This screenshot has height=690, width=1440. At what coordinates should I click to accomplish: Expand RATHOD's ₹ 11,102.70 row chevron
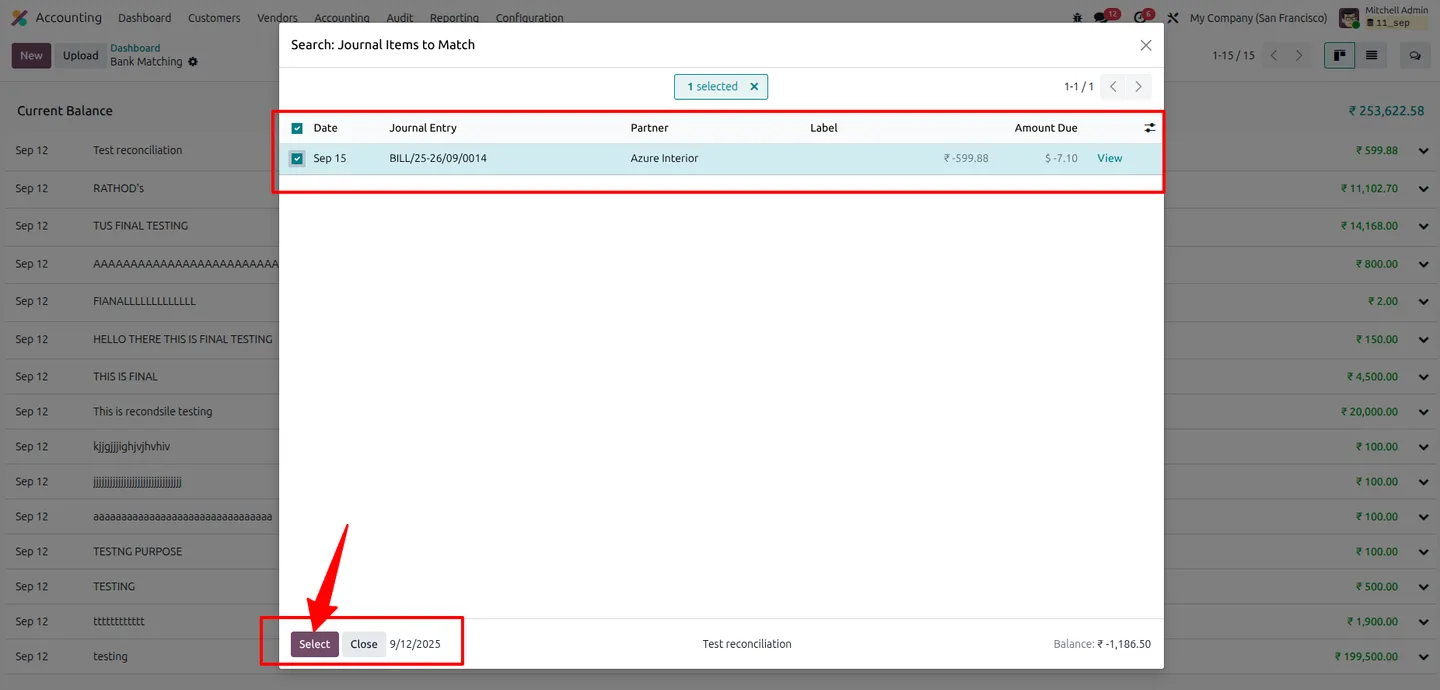[x=1423, y=188]
